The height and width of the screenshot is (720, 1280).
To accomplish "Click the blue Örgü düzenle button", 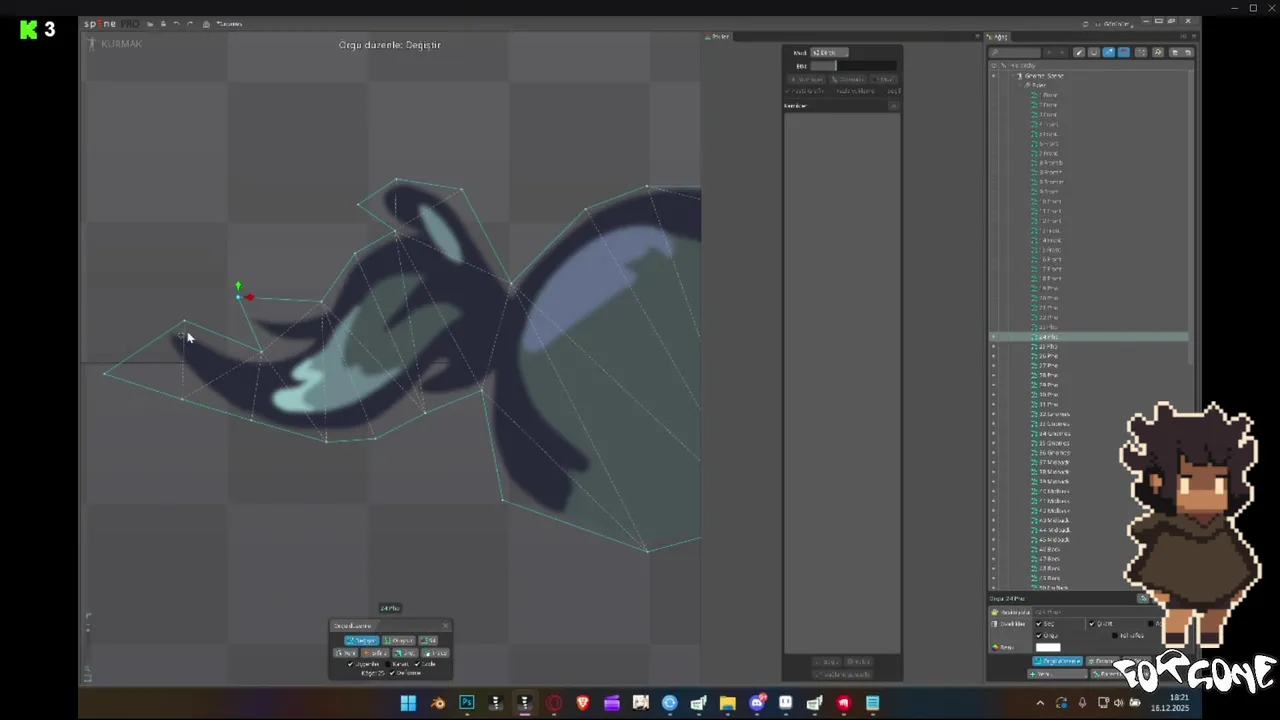I will [x=1057, y=661].
